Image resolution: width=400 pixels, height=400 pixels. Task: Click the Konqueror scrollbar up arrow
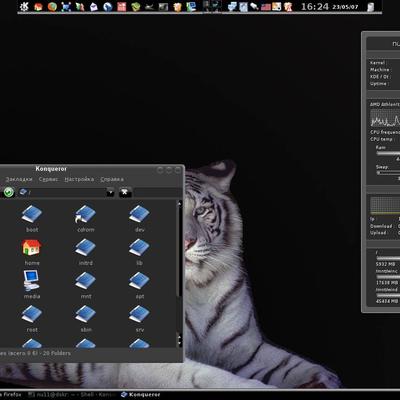[179, 203]
